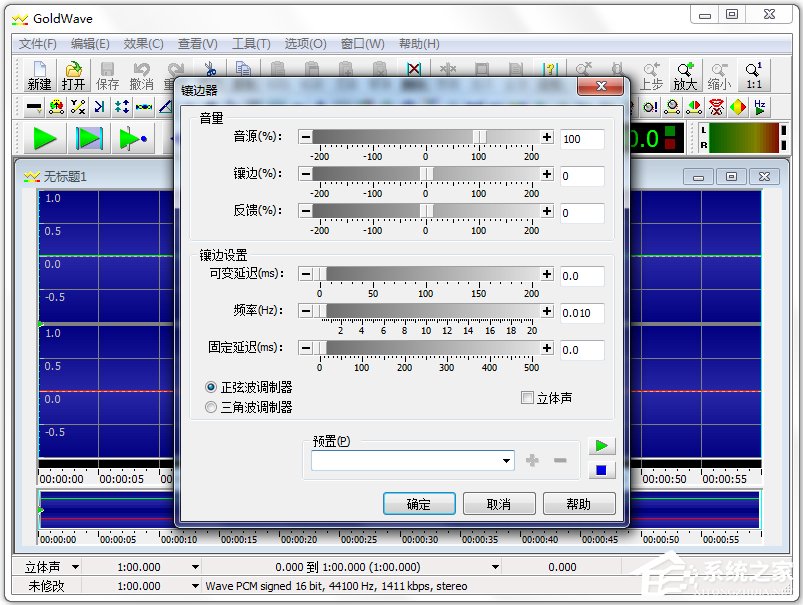Click the add preset plus button
Viewport: 803px width, 605px height.
(x=532, y=461)
